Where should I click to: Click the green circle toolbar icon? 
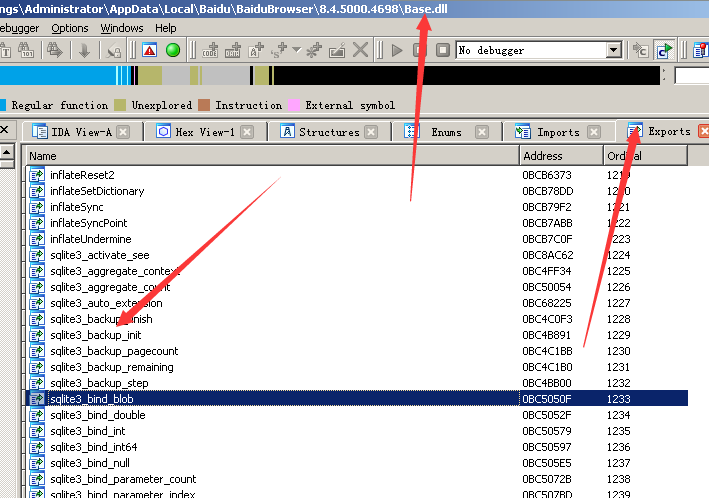point(173,50)
